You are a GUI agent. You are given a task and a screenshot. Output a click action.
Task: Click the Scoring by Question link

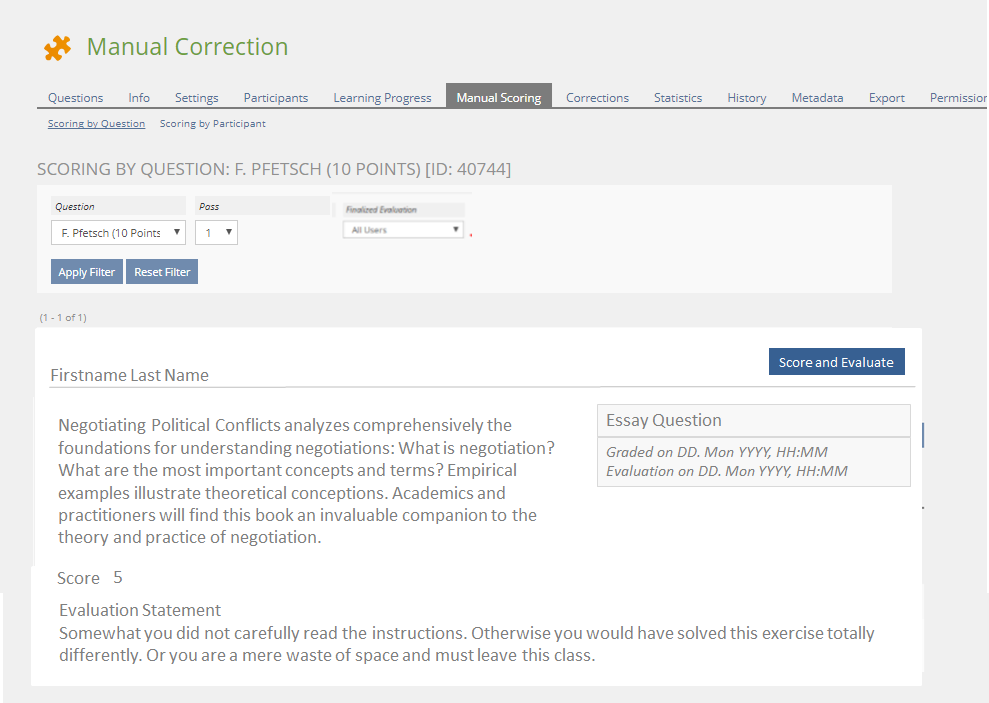tap(96, 124)
